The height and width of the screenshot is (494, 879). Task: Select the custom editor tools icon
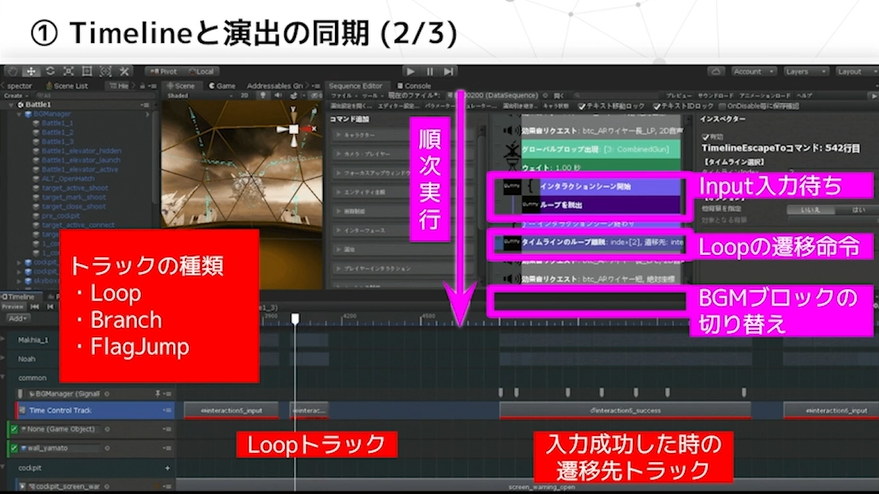(x=124, y=71)
